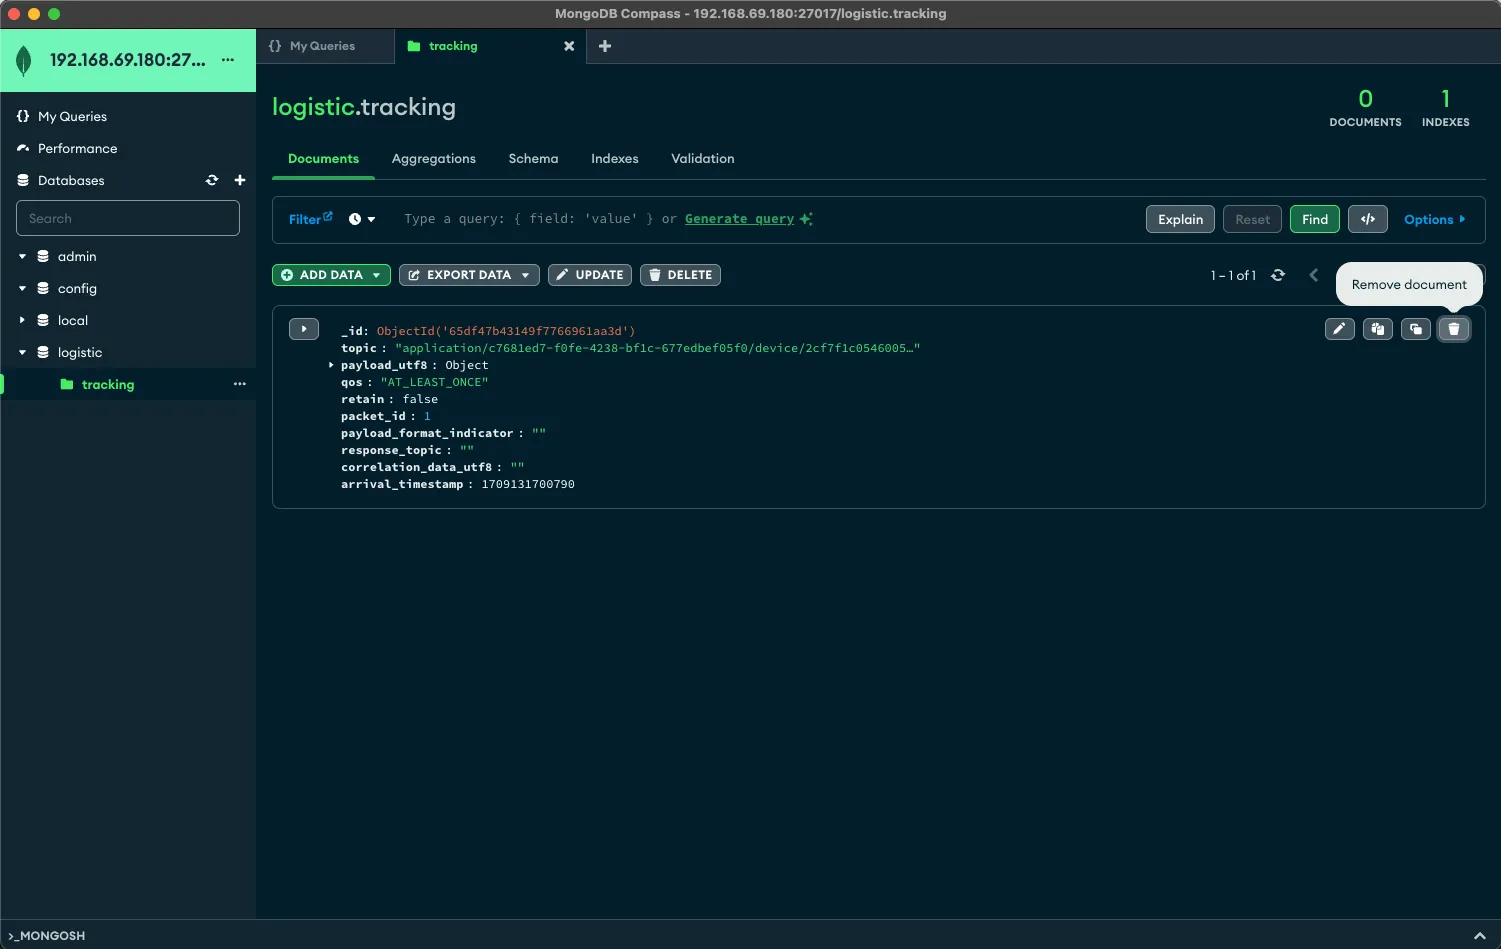Click the DOCUMENTS count in the header
This screenshot has height=949, width=1501.
click(1365, 108)
